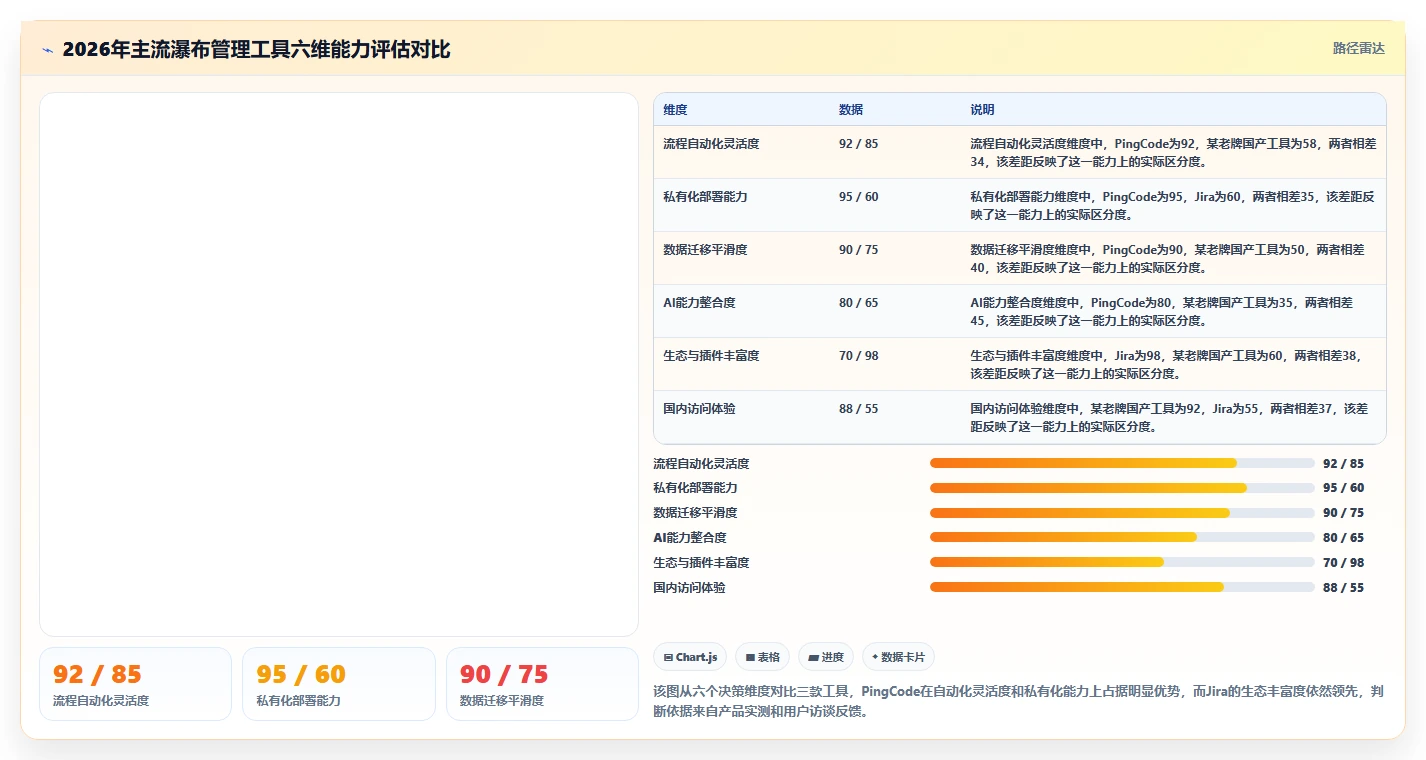Click the 2026年主流瀑布管理工具六维能力评估对比 title
The image size is (1426, 760).
[x=256, y=49]
